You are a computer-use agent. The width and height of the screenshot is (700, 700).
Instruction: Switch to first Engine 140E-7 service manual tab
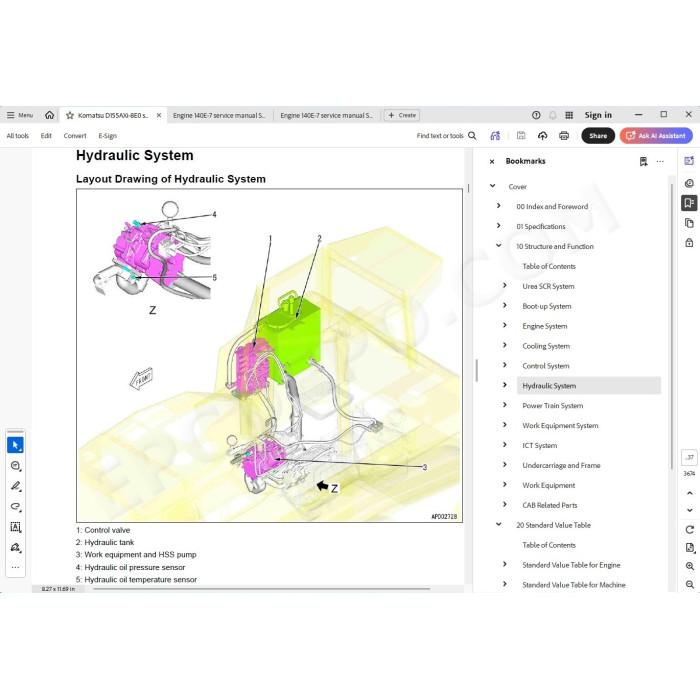tap(219, 115)
